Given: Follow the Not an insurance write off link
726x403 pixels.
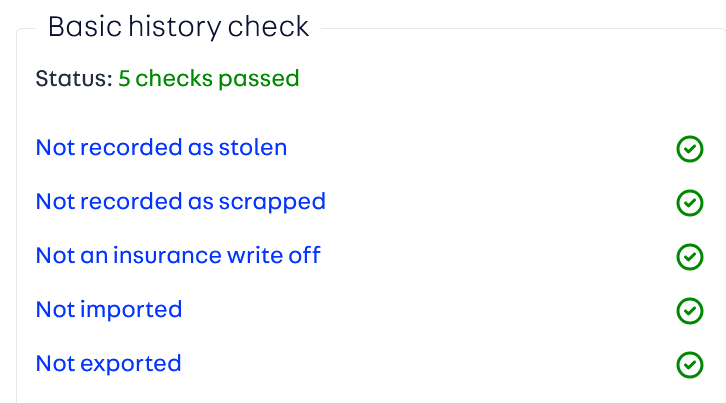Looking at the screenshot, I should (178, 256).
